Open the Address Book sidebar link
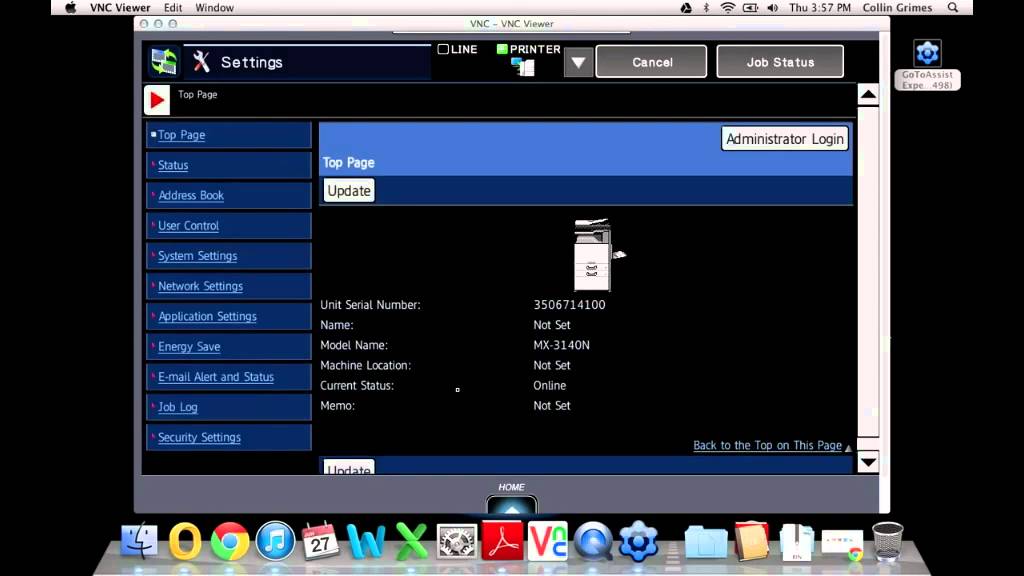The image size is (1024, 576). (191, 195)
